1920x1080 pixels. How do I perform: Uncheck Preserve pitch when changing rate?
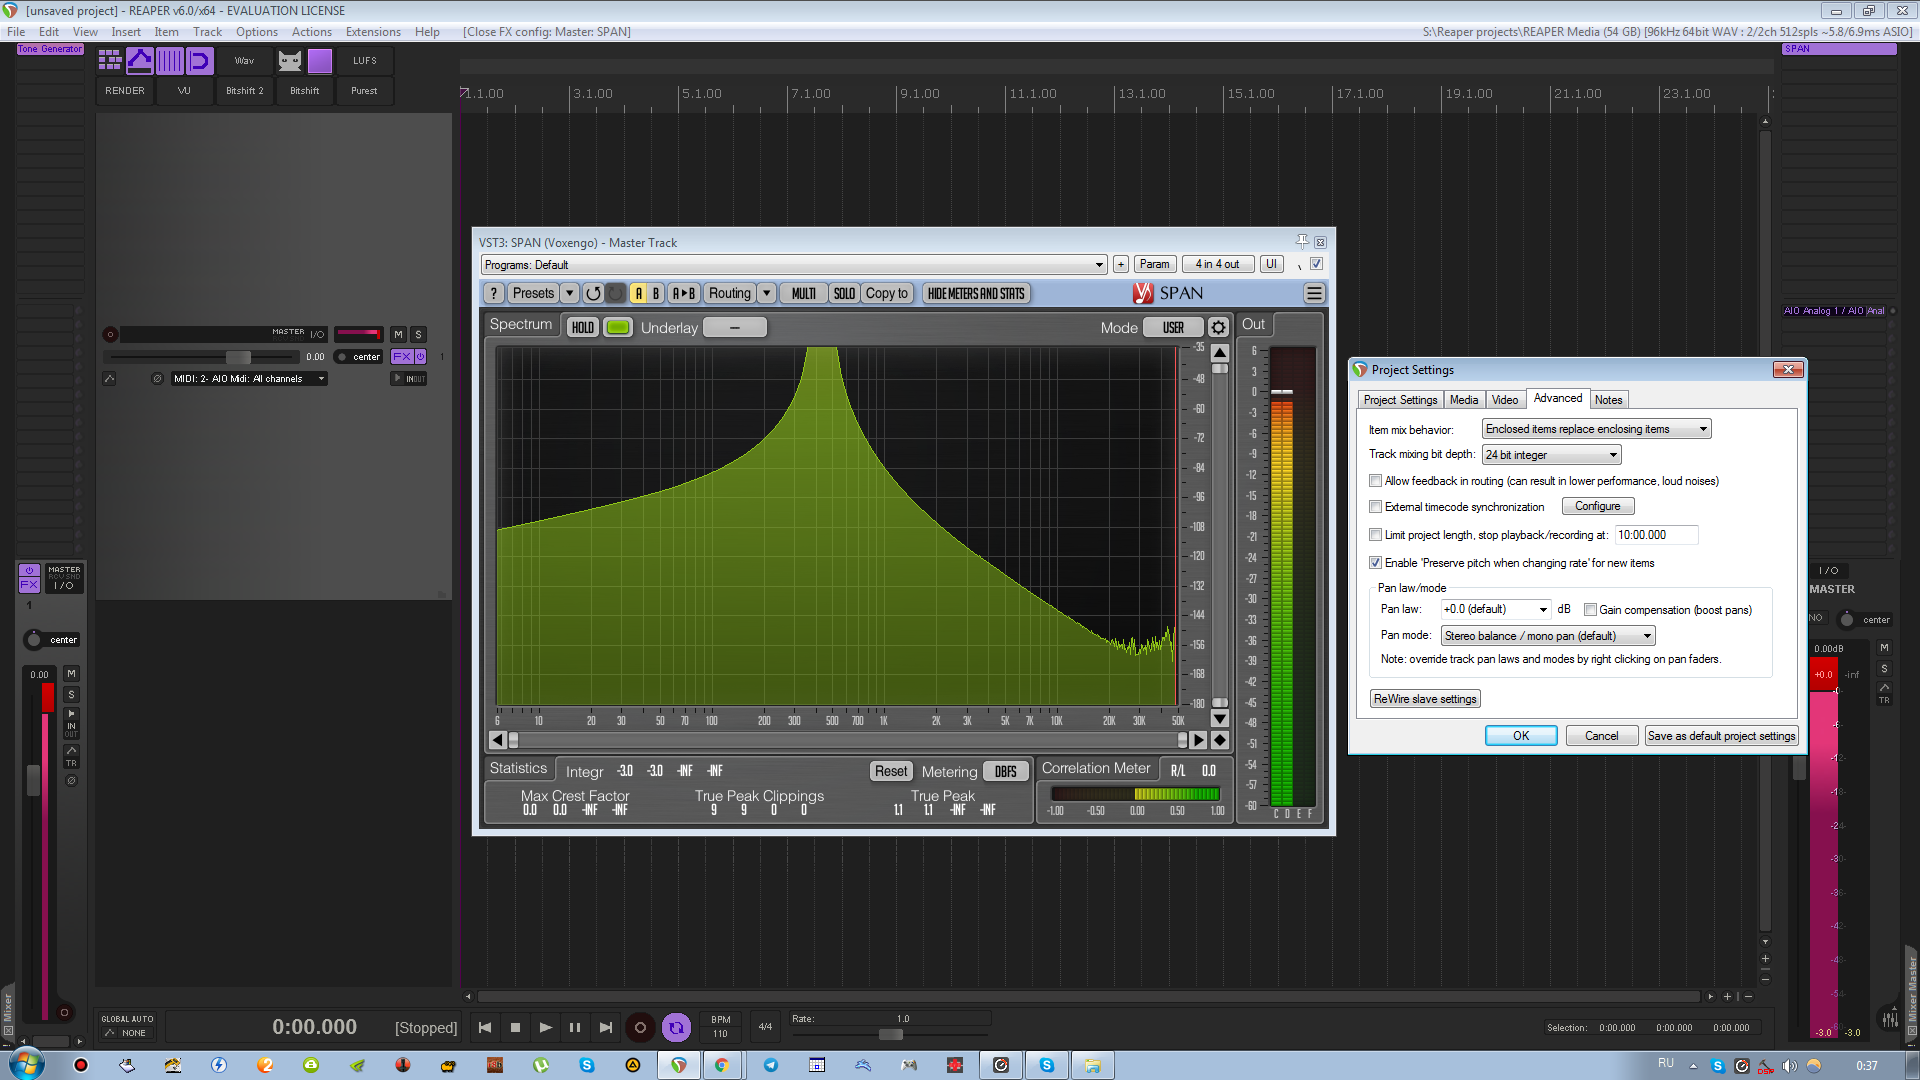pos(1375,563)
